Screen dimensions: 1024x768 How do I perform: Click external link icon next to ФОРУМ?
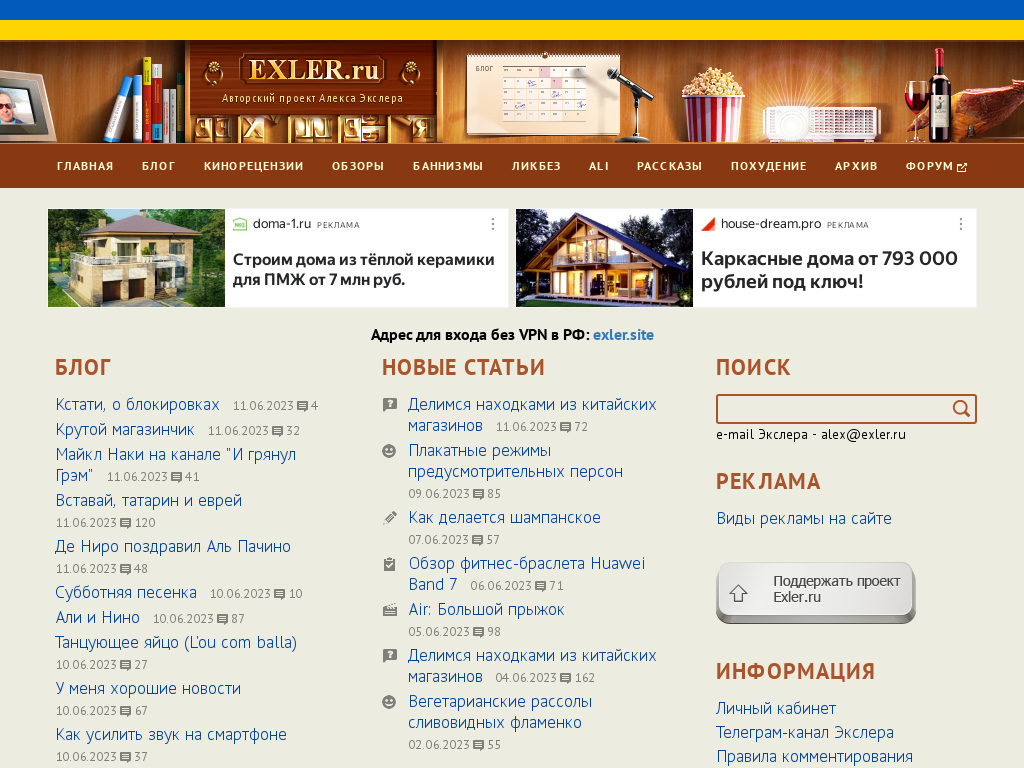coord(961,167)
